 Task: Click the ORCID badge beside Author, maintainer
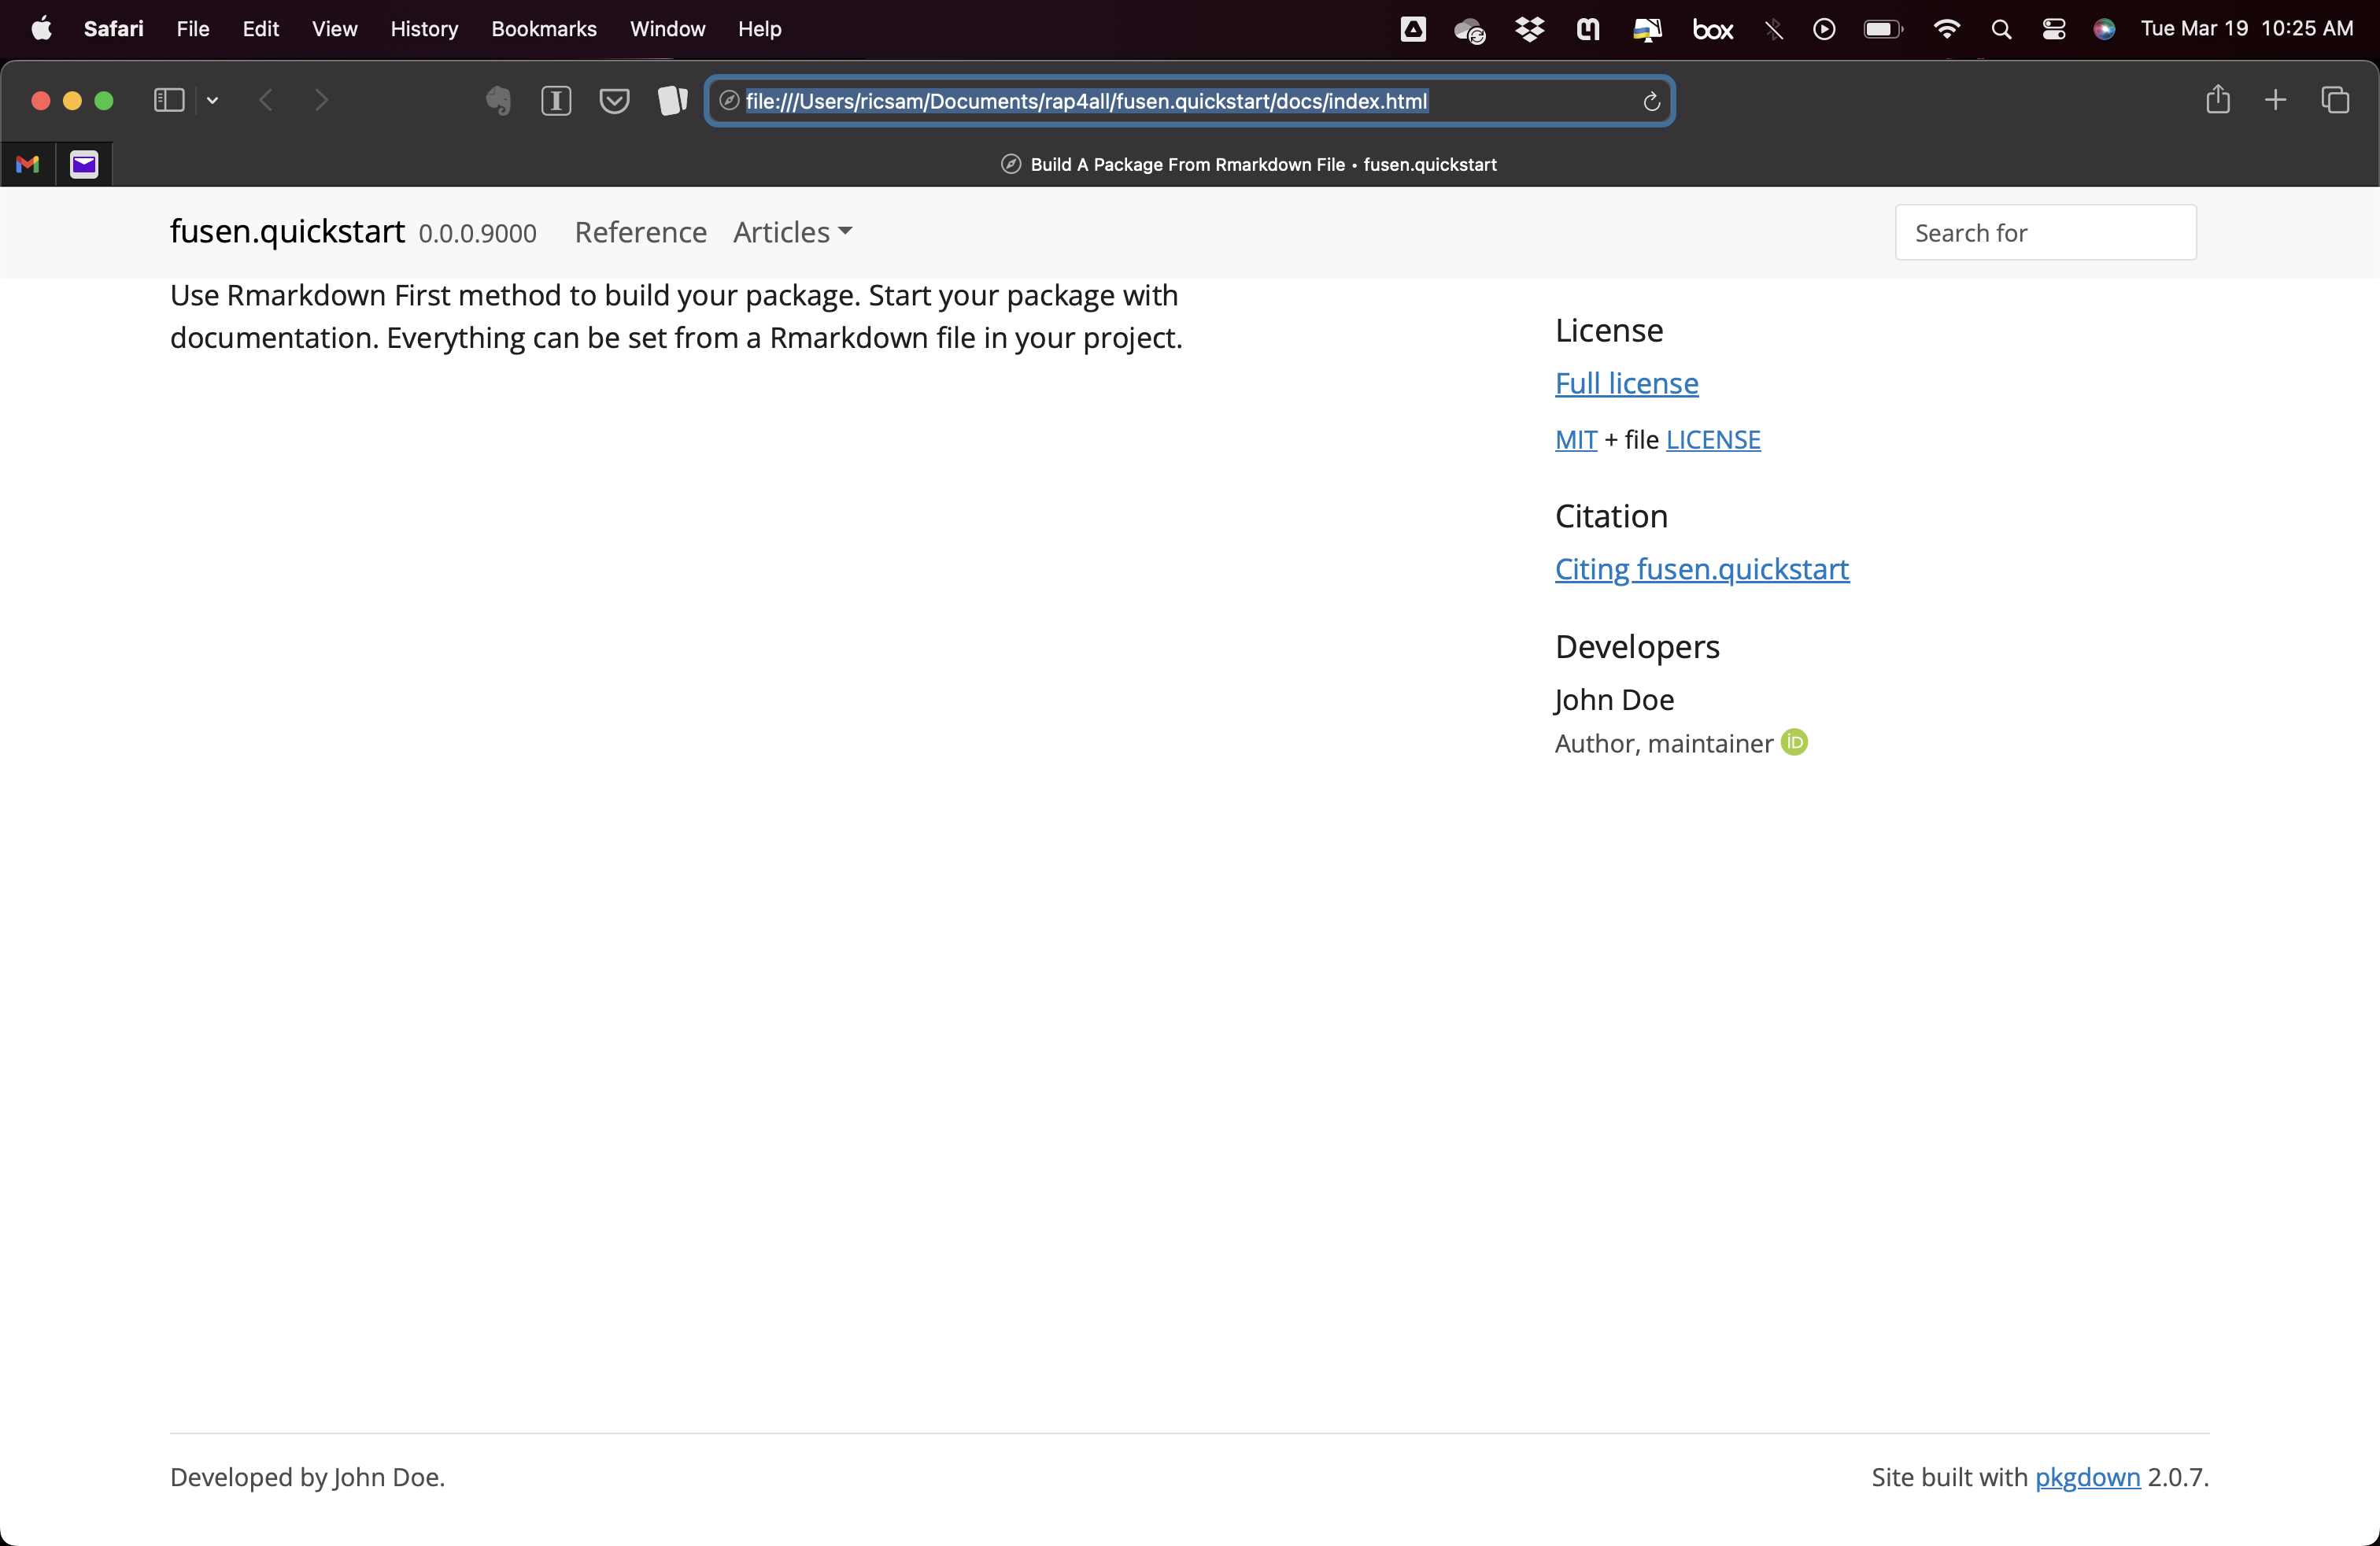[x=1794, y=742]
